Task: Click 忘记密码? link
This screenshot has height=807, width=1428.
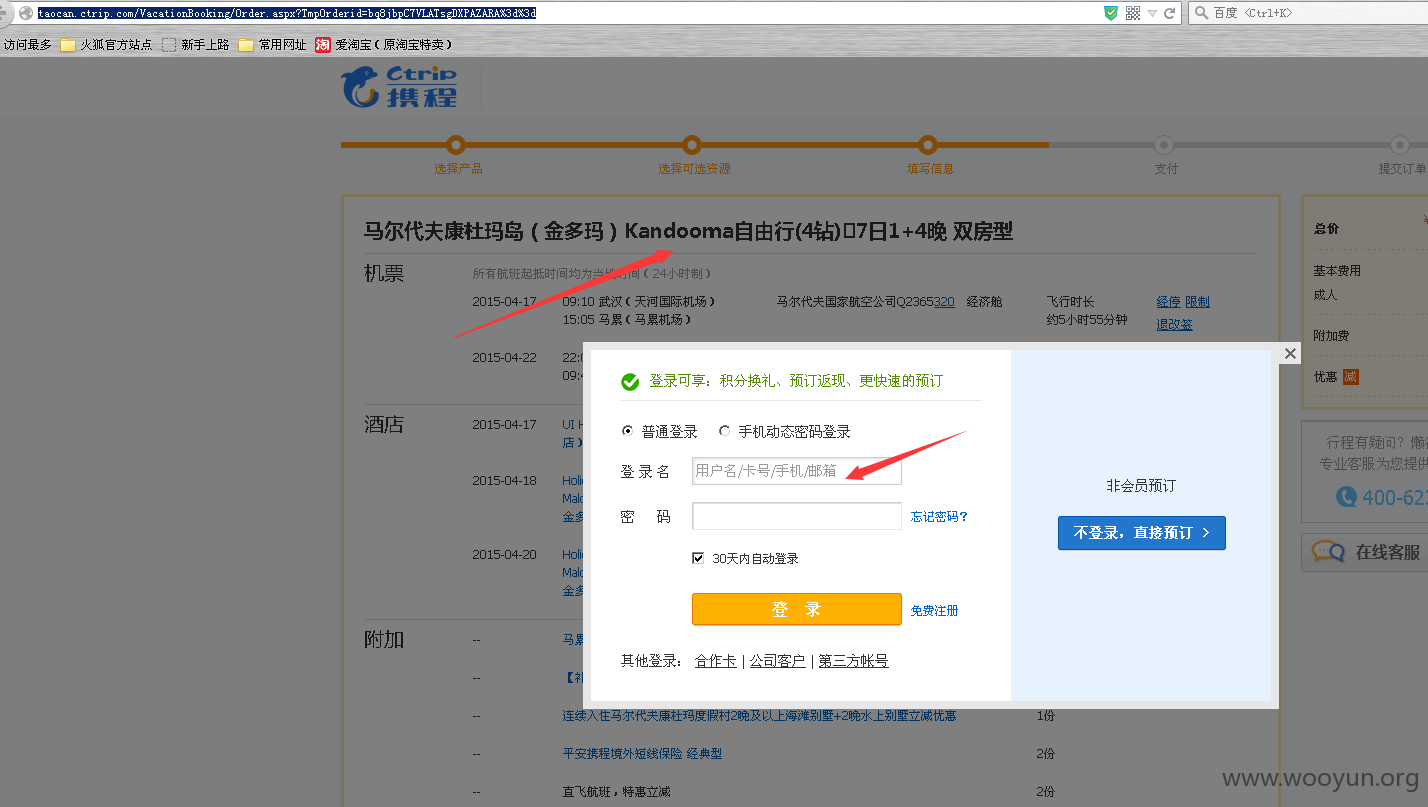Action: [939, 517]
